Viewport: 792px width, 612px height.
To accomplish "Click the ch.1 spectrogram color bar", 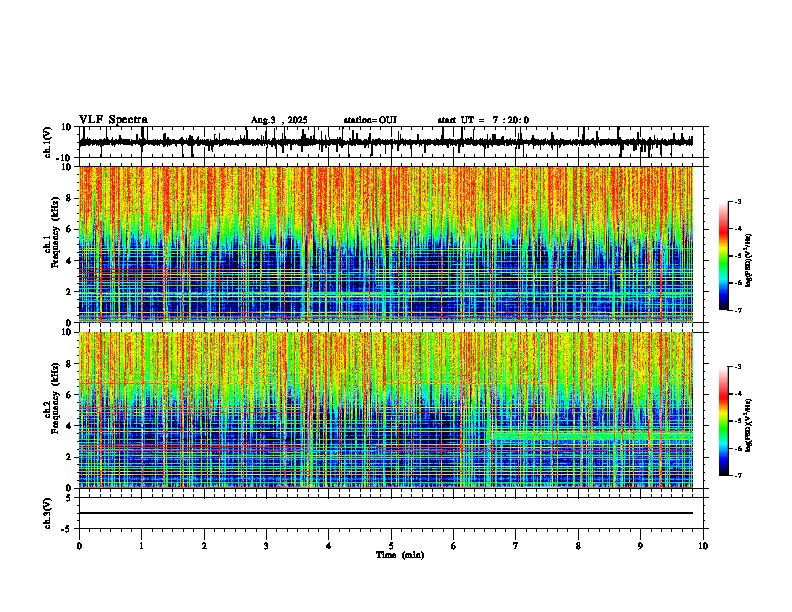I will coord(724,256).
